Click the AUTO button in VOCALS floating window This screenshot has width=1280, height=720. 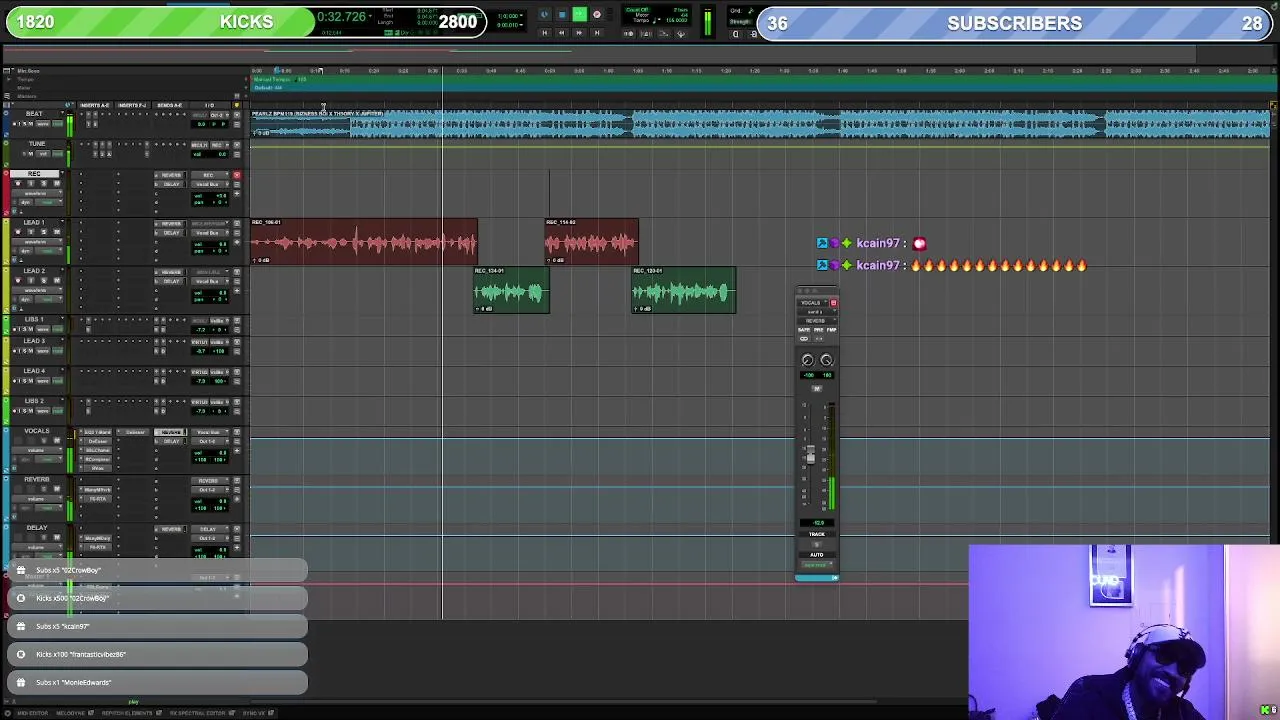[x=817, y=554]
